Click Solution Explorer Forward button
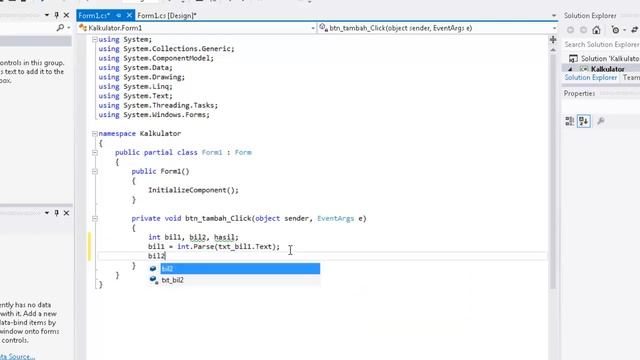Viewport: 640px width, 360px height. pos(584,30)
